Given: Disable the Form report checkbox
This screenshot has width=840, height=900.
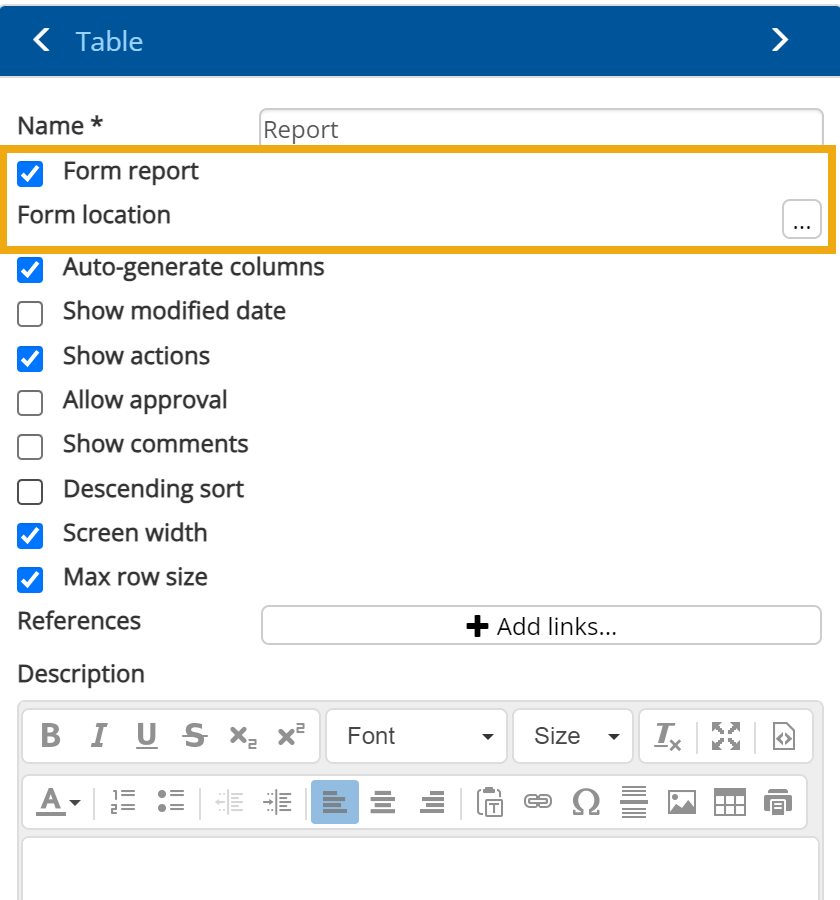Looking at the screenshot, I should (x=30, y=173).
